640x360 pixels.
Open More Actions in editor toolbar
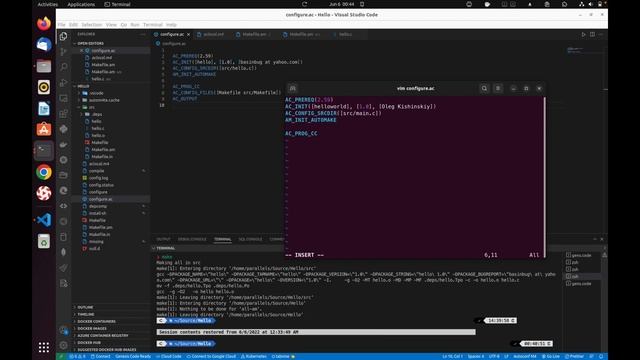click(601, 34)
